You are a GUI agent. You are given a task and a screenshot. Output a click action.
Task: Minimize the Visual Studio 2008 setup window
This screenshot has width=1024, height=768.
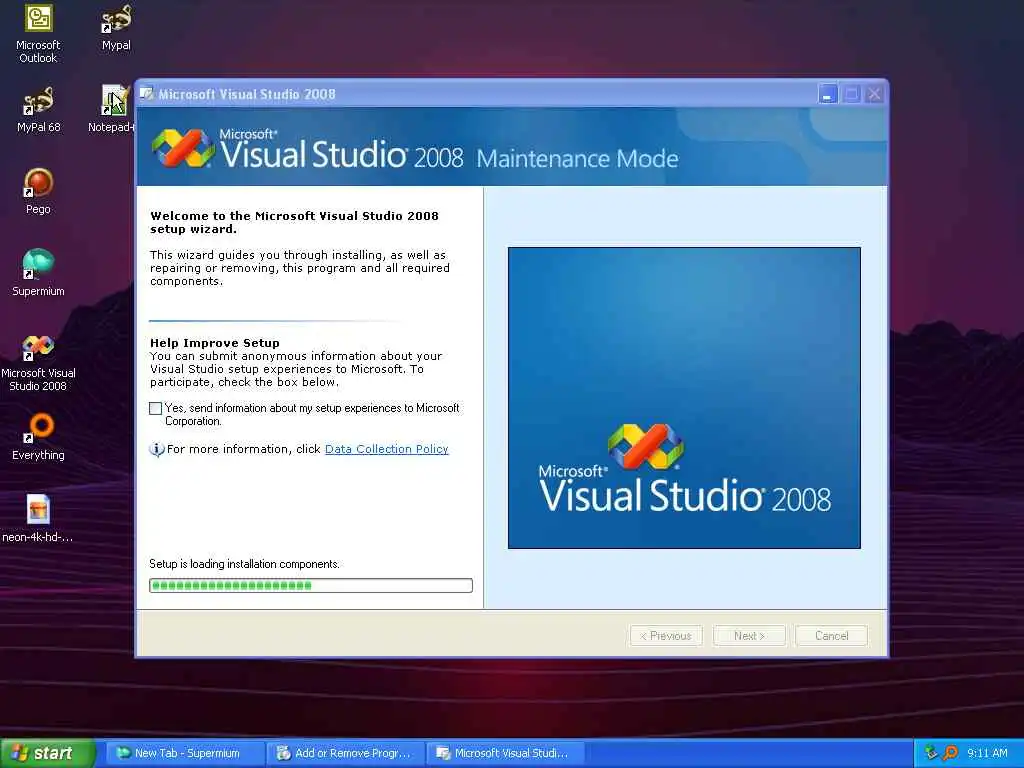827,95
